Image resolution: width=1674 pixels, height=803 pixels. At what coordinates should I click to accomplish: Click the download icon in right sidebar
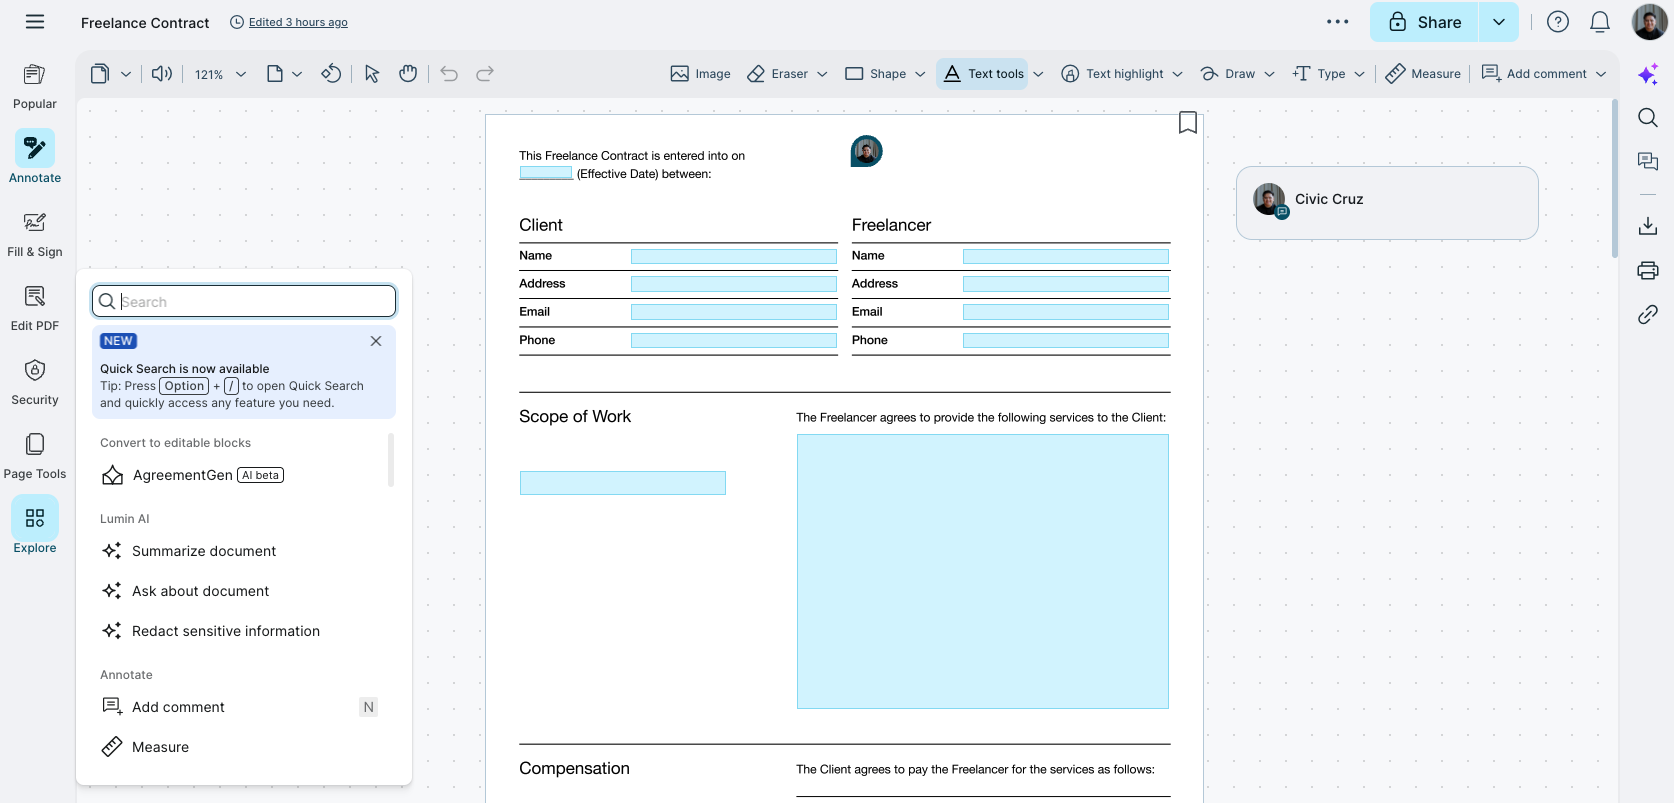coord(1648,226)
